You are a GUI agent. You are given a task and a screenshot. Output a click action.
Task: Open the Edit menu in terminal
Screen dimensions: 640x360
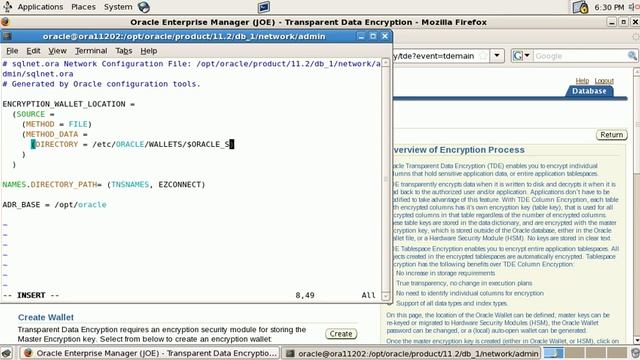(x=33, y=51)
